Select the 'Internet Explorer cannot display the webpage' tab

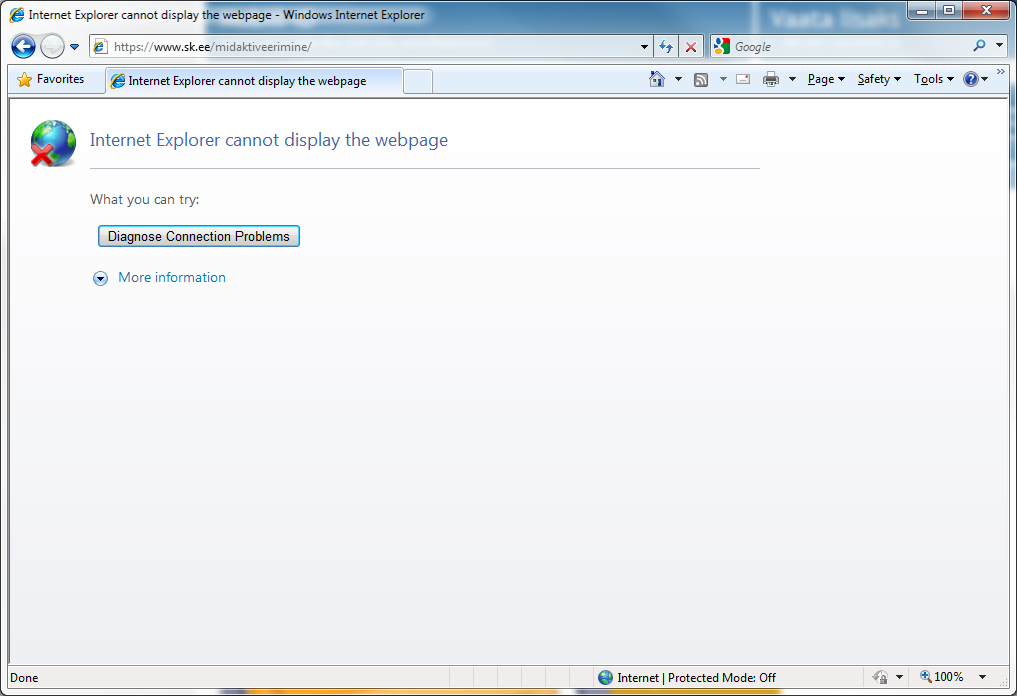[x=254, y=81]
